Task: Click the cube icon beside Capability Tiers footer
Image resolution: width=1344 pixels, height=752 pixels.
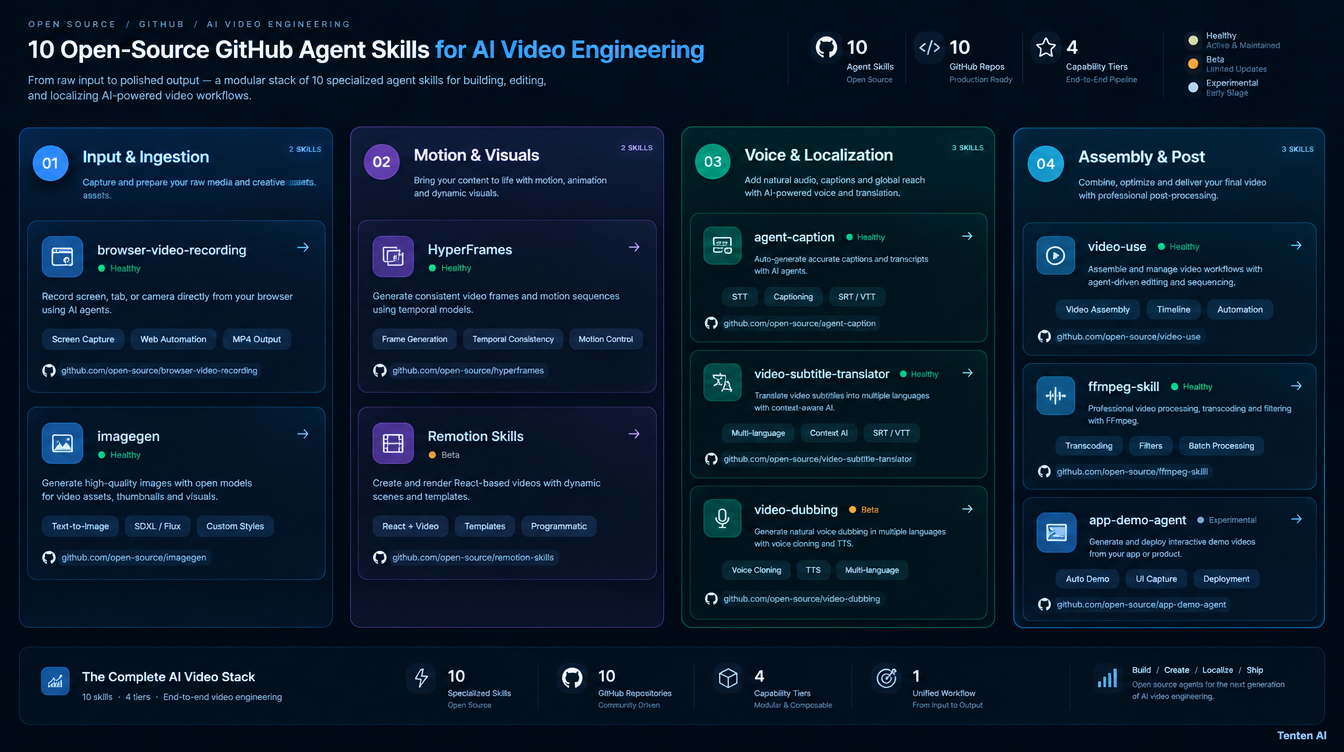Action: coord(728,678)
